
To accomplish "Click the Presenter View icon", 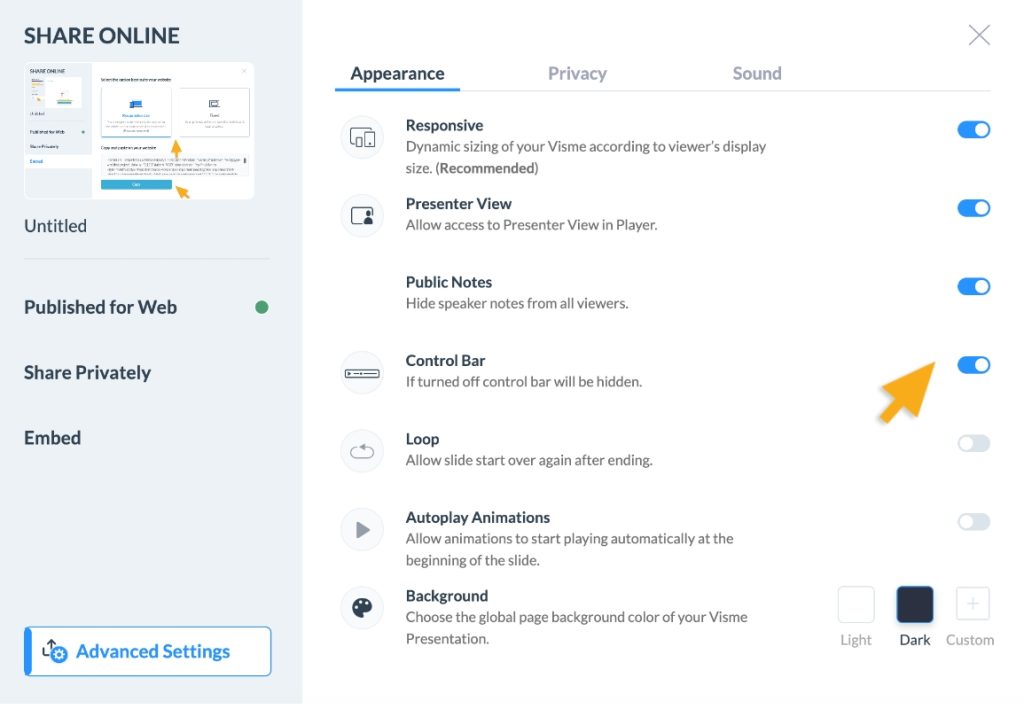I will (x=361, y=215).
